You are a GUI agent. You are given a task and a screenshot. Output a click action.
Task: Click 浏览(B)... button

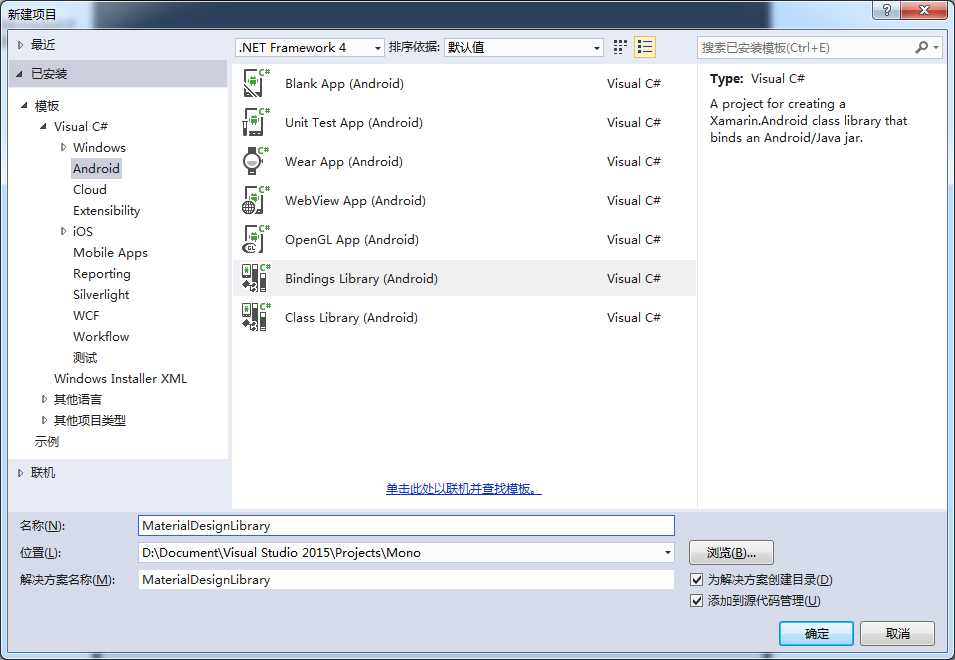click(x=731, y=553)
